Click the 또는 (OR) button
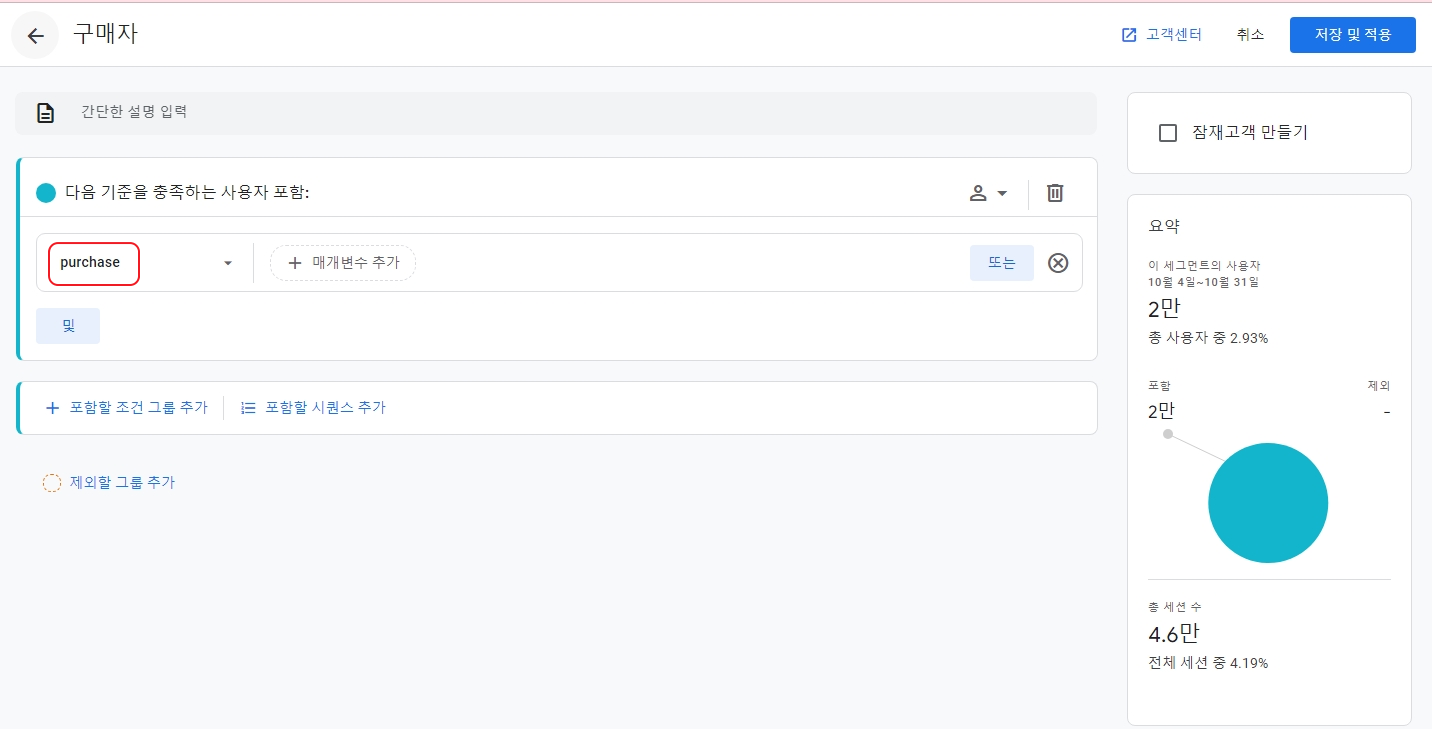 click(1001, 263)
